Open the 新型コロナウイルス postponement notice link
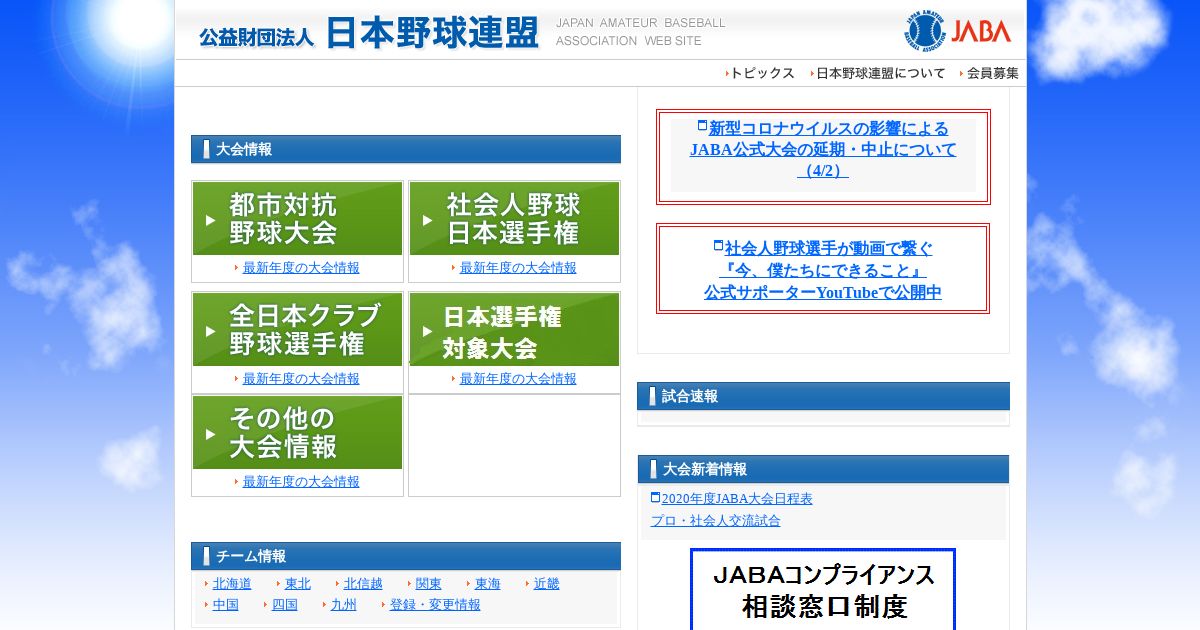 (823, 150)
